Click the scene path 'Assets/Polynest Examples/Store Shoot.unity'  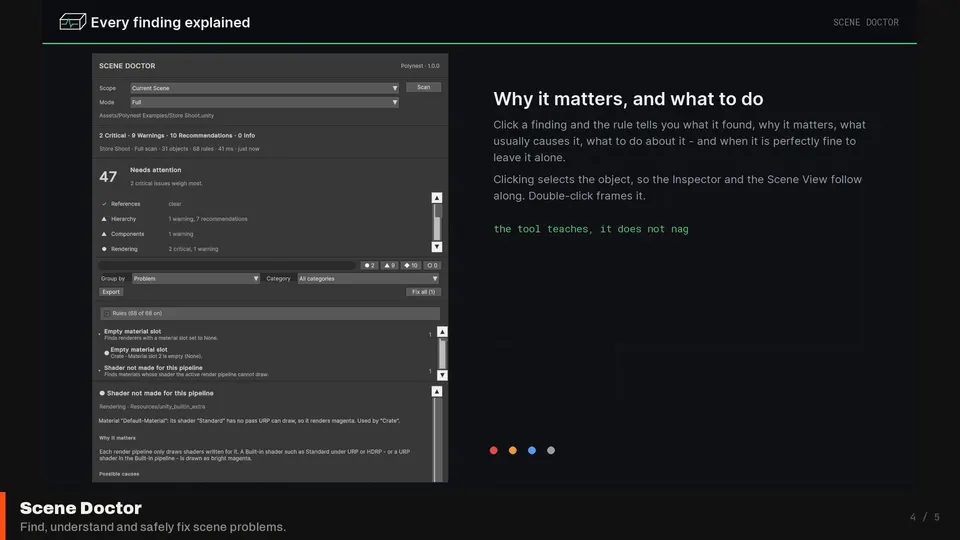tap(157, 116)
